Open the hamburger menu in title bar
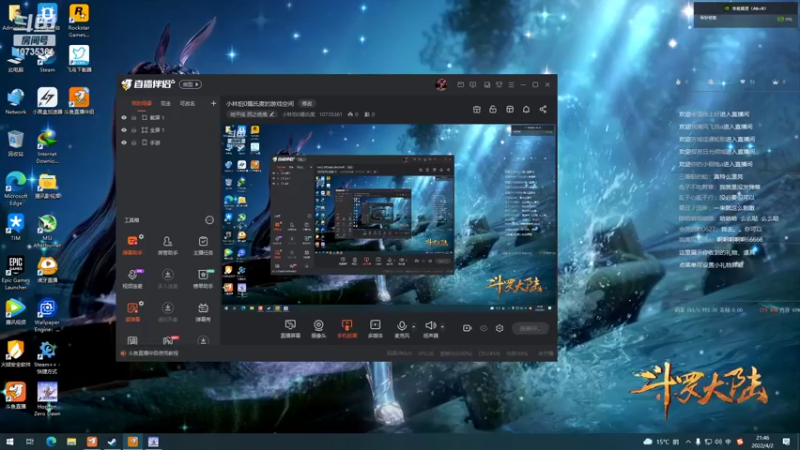 pyautogui.click(x=511, y=85)
